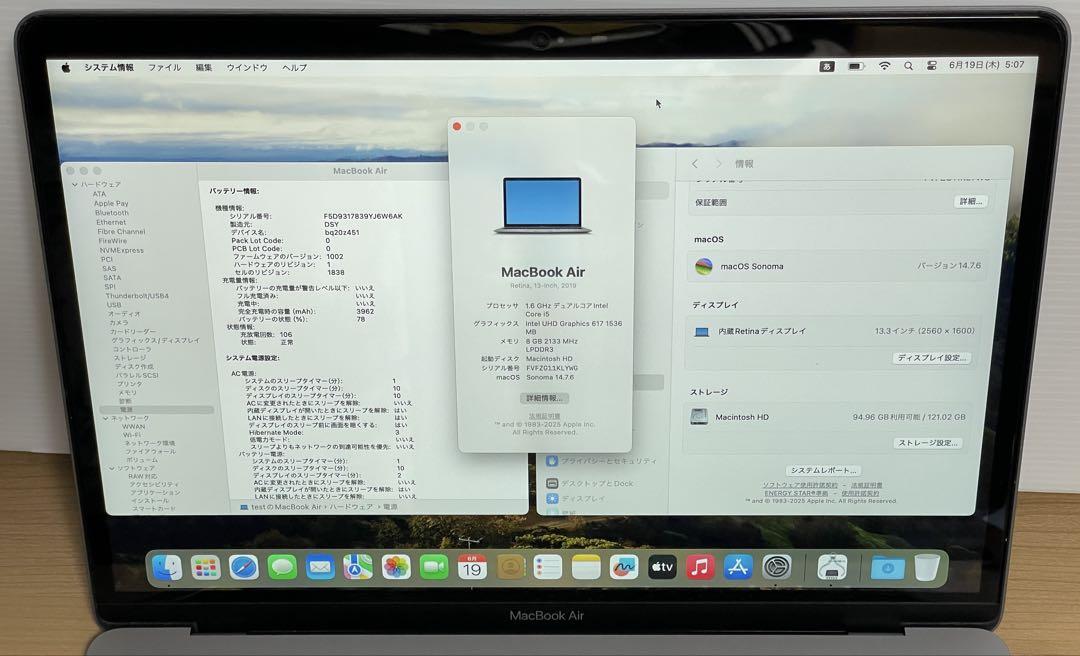Launch FaceTime from the Dock
Viewport: 1080px width, 656px height.
tap(434, 567)
